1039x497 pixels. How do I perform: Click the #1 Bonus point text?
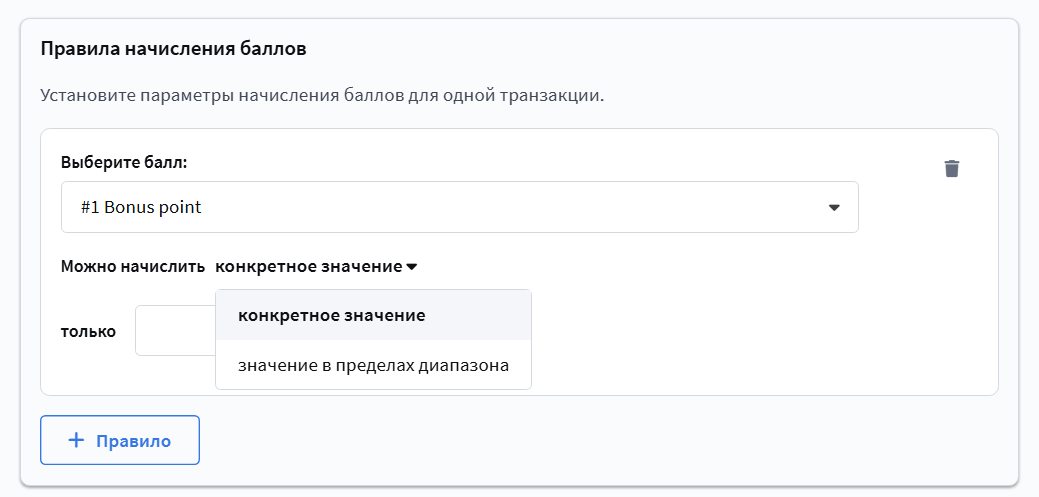tap(141, 207)
